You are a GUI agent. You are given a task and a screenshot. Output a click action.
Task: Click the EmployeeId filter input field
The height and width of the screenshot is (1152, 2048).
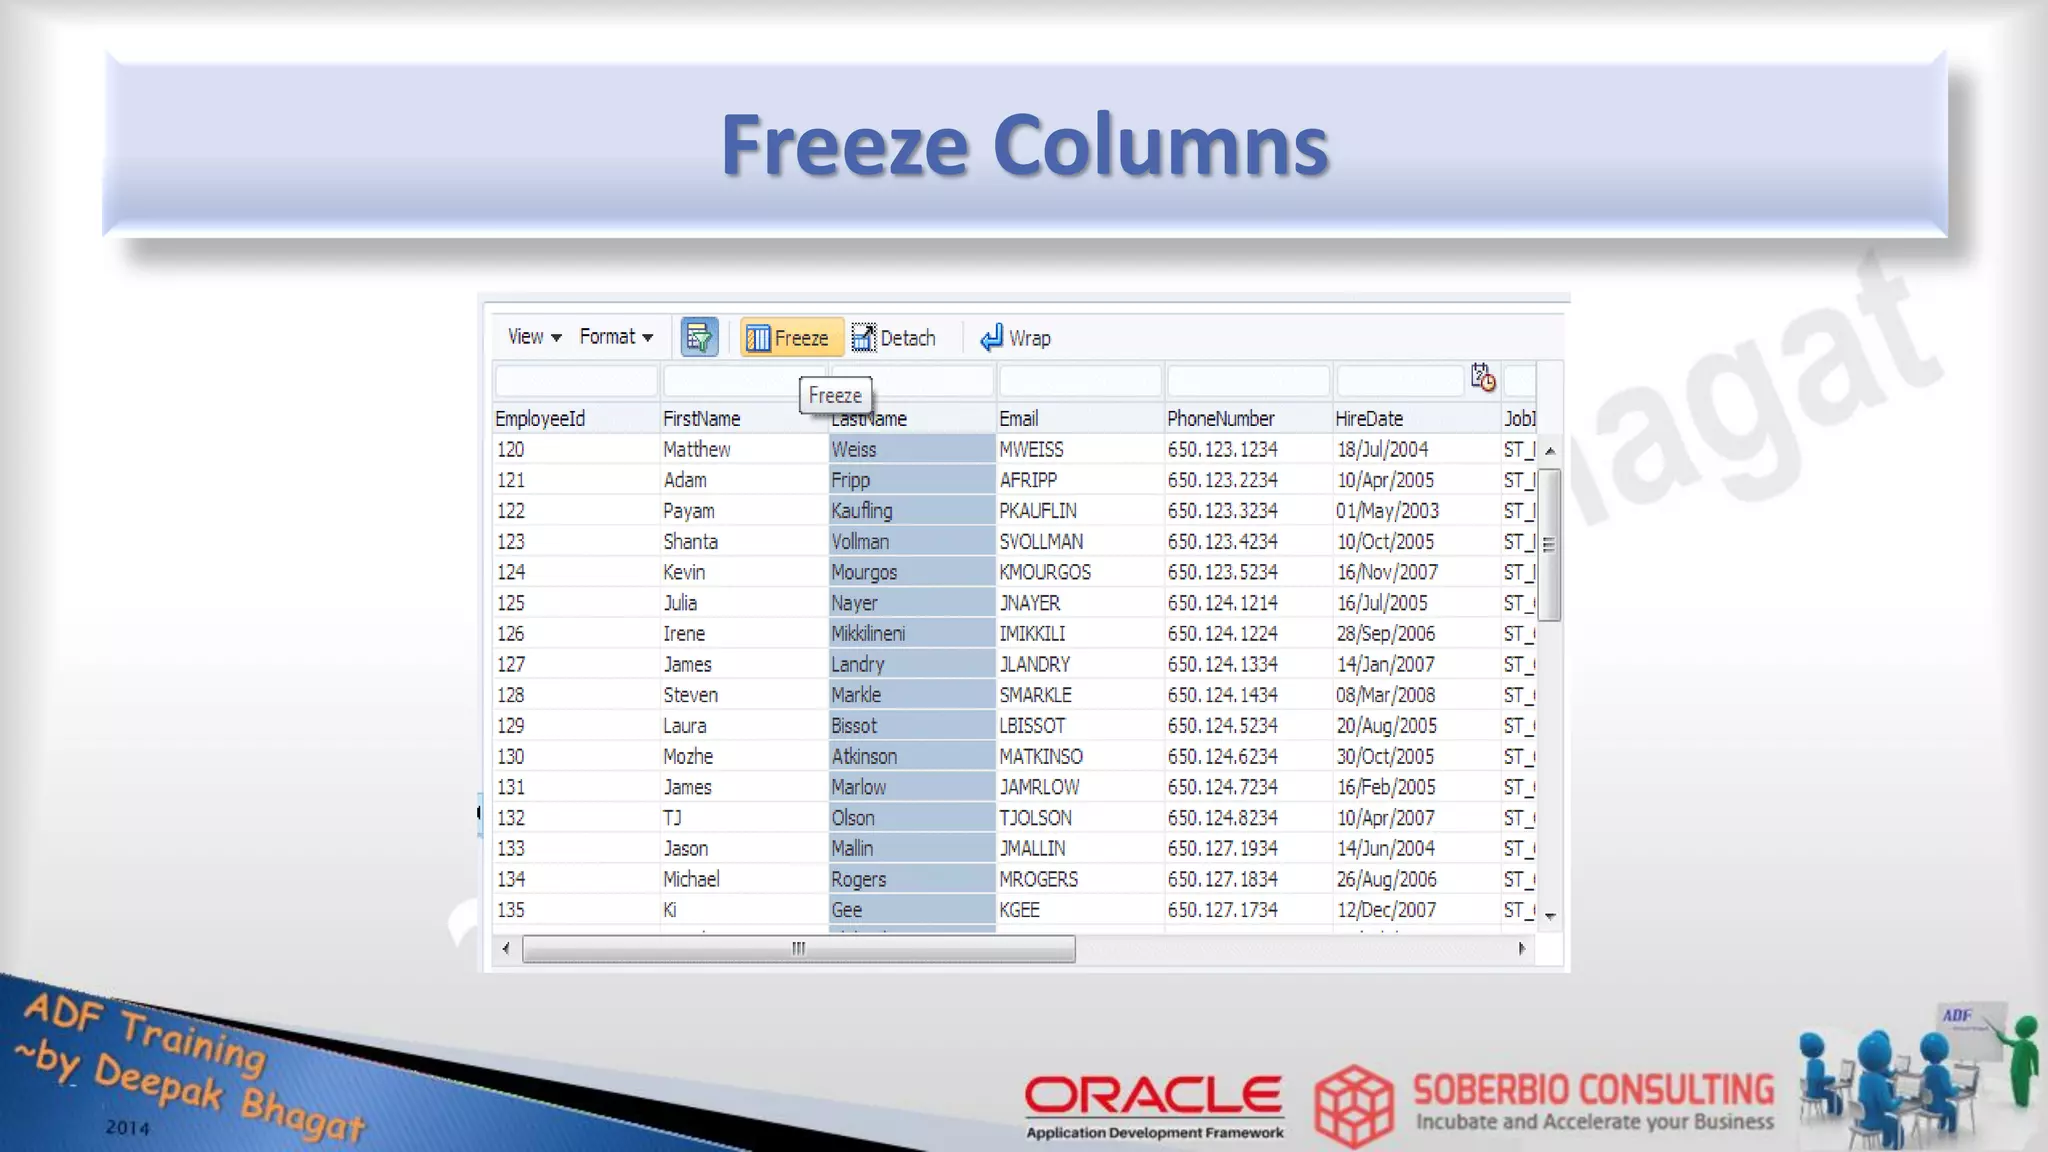[x=576, y=381]
